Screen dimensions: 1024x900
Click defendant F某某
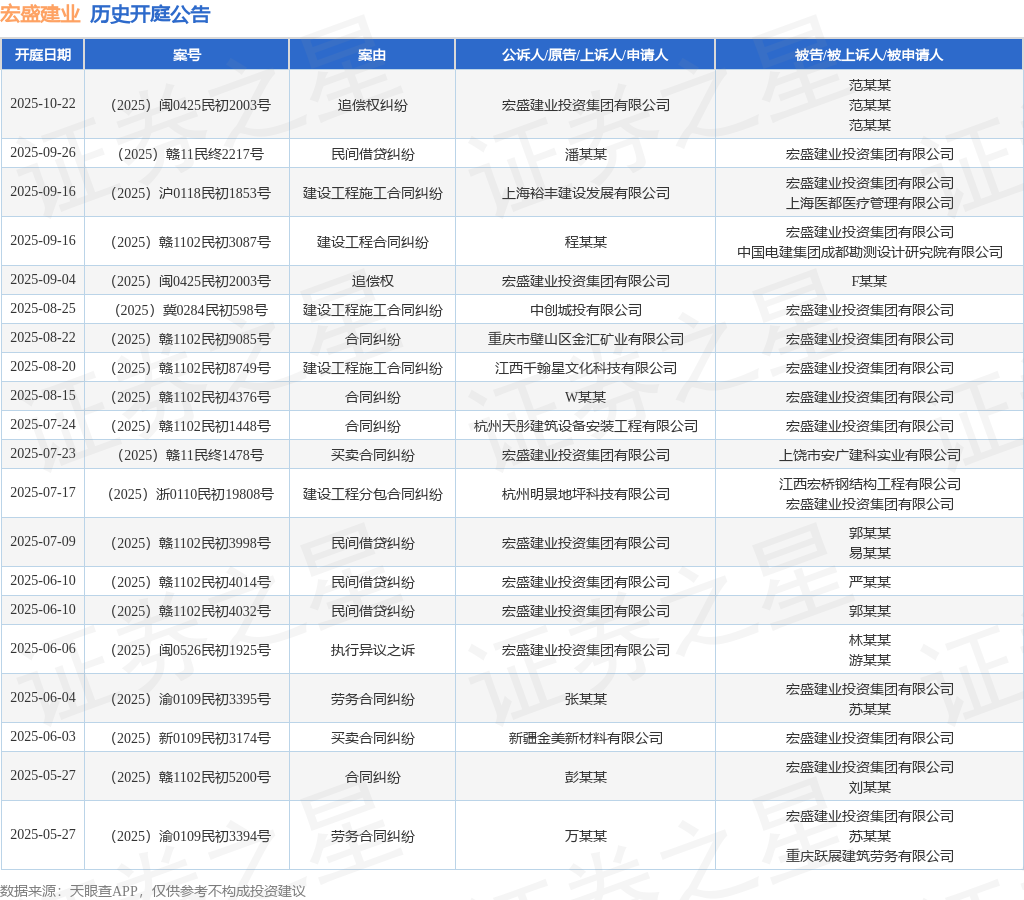869,281
